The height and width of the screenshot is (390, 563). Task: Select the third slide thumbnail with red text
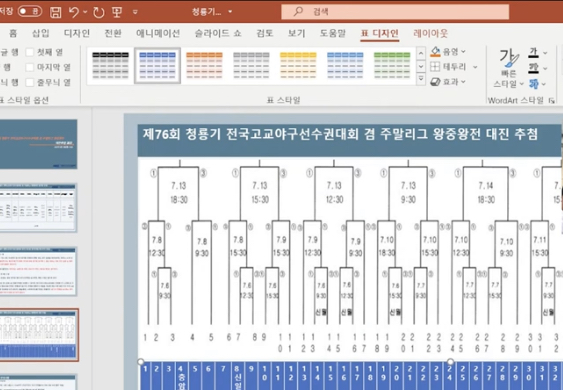tap(37, 271)
